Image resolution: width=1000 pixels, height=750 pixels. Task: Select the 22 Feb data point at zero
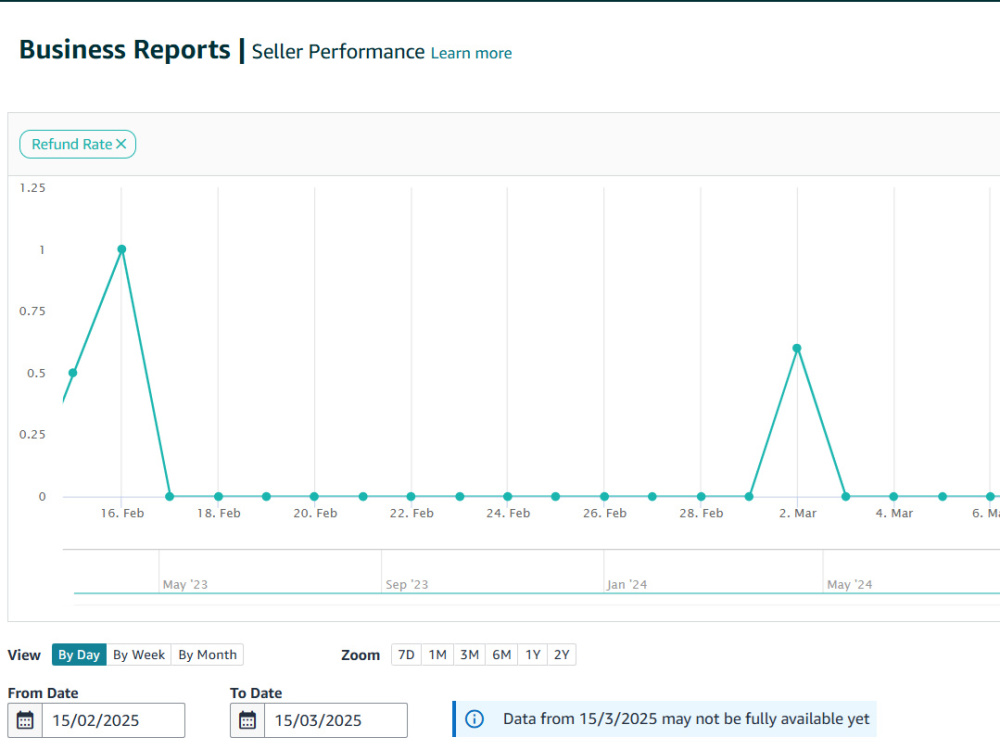[411, 496]
